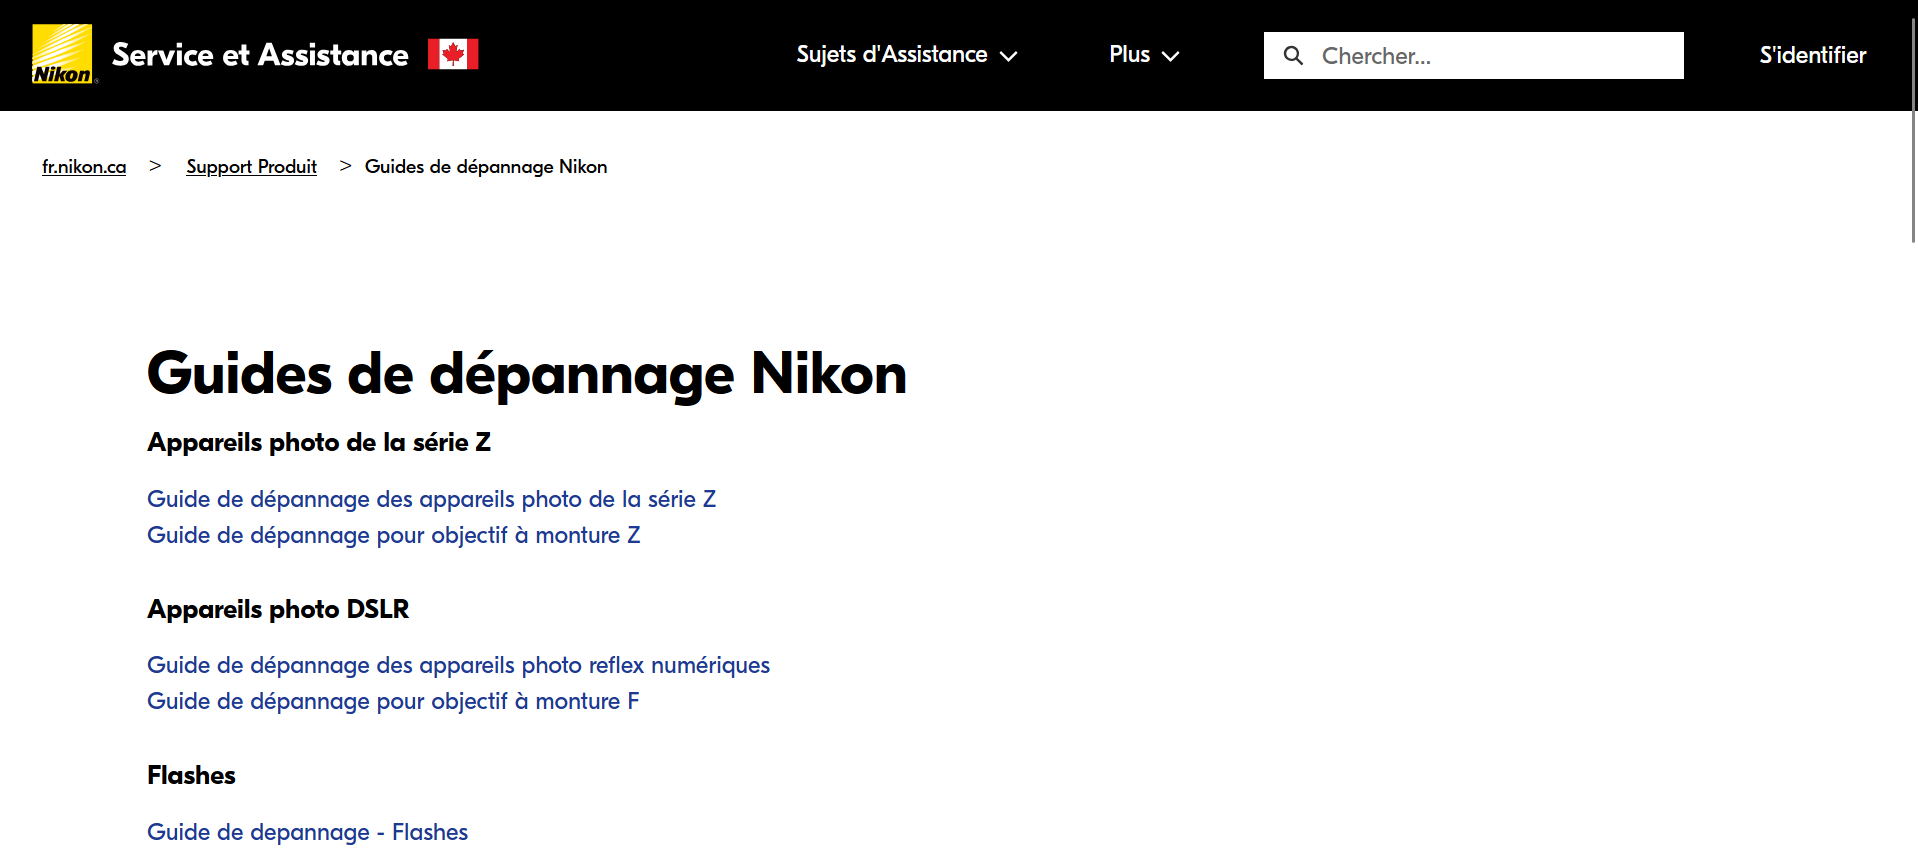Open the Sujets d'Assistance menu
The width and height of the screenshot is (1918, 852).
pyautogui.click(x=891, y=54)
